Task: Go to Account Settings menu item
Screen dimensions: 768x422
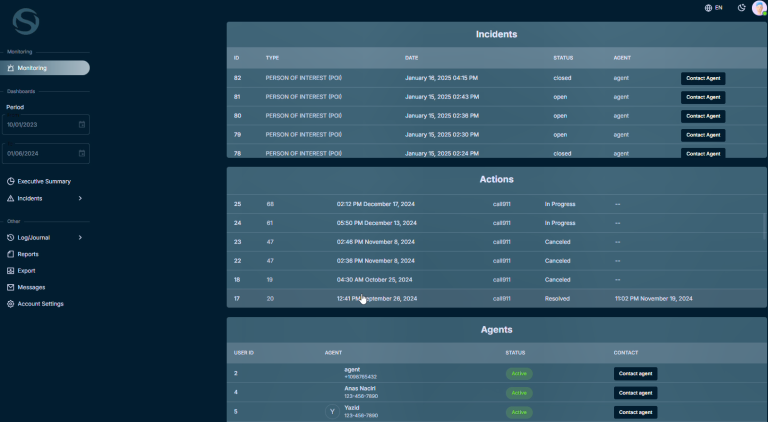Action: pyautogui.click(x=40, y=303)
